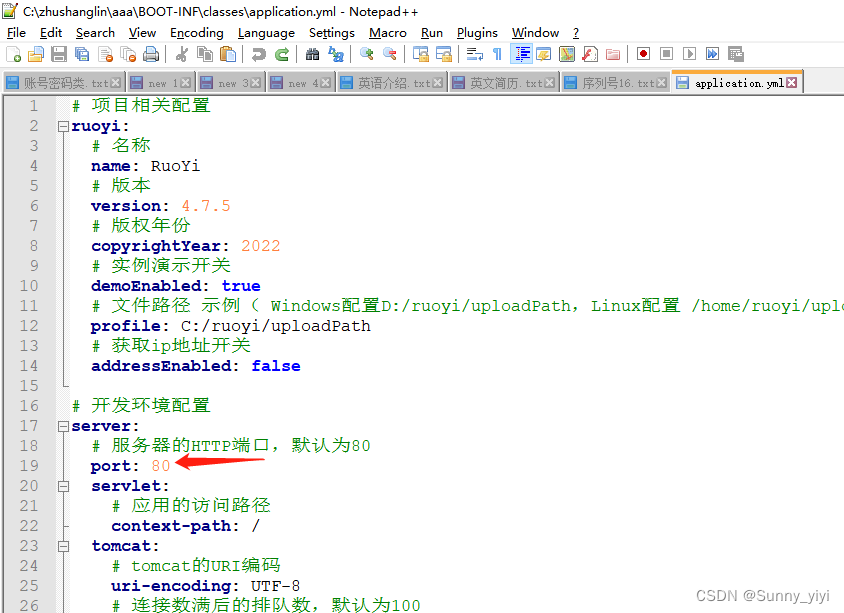Open the Encoding menu
Viewport: 844px width, 613px height.
tap(196, 32)
